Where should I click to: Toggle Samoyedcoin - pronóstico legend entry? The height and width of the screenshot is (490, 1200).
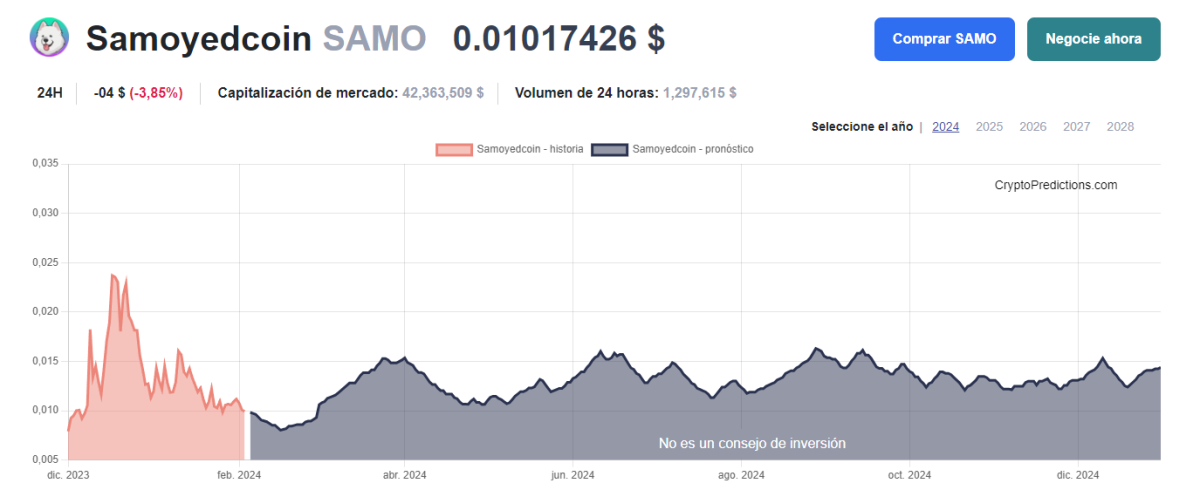673,149
